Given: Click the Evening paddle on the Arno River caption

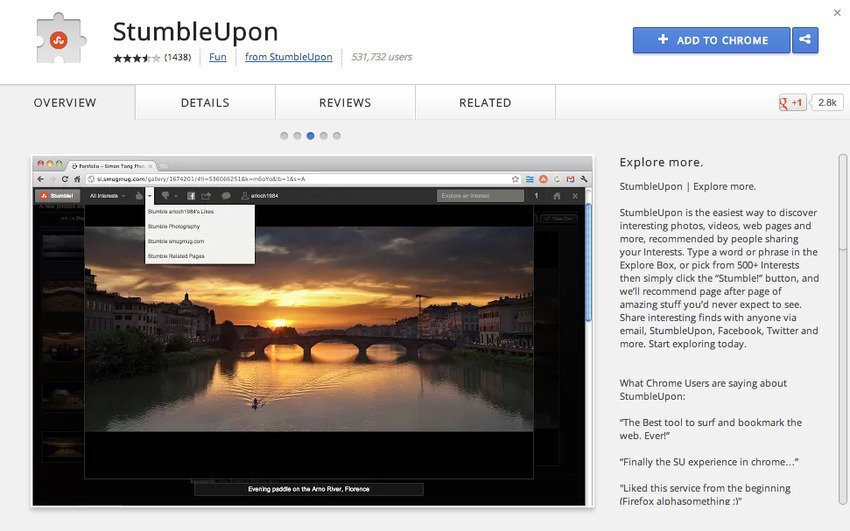Looking at the screenshot, I should click(309, 489).
